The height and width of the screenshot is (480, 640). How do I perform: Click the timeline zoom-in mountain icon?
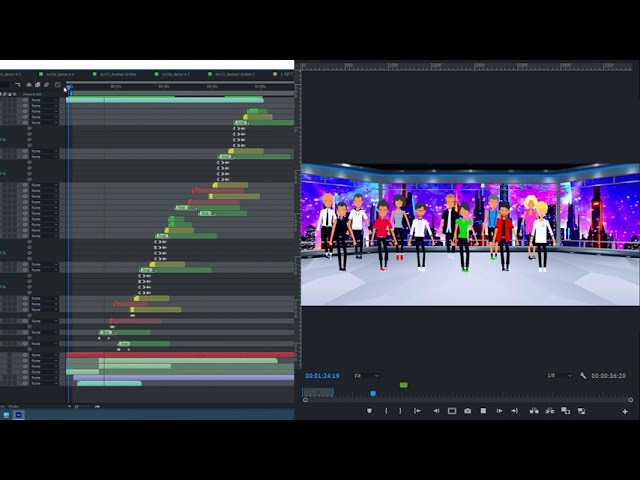click(x=97, y=407)
